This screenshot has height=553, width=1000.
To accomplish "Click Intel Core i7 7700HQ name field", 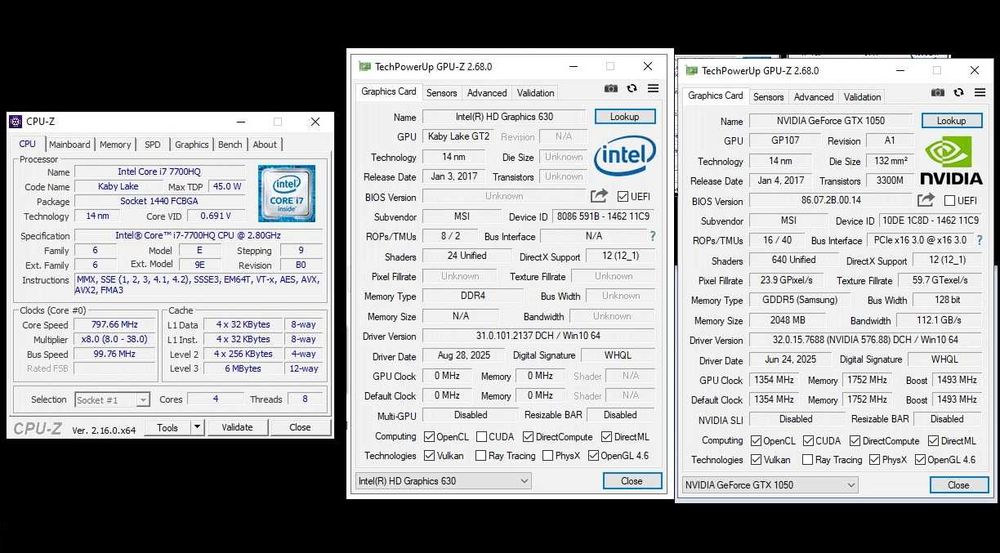I will click(x=159, y=172).
